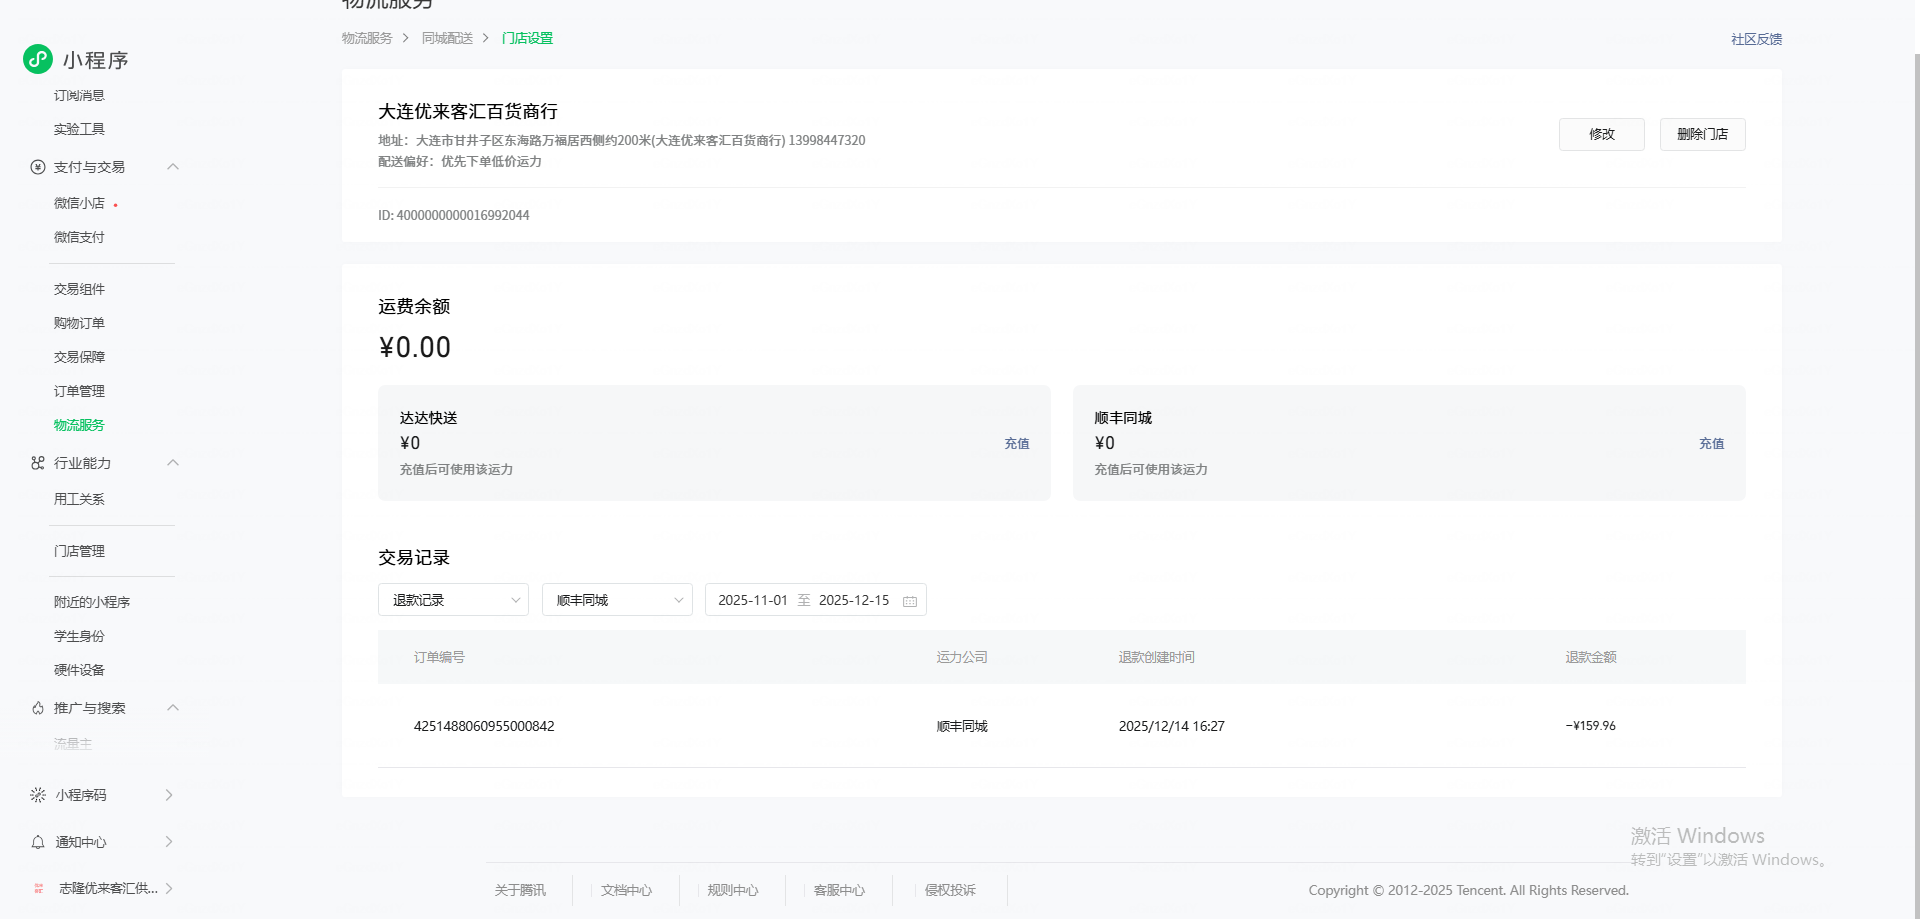The width and height of the screenshot is (1920, 919).
Task: Click 充值 for 顺丰同城 card
Action: pyautogui.click(x=1711, y=444)
